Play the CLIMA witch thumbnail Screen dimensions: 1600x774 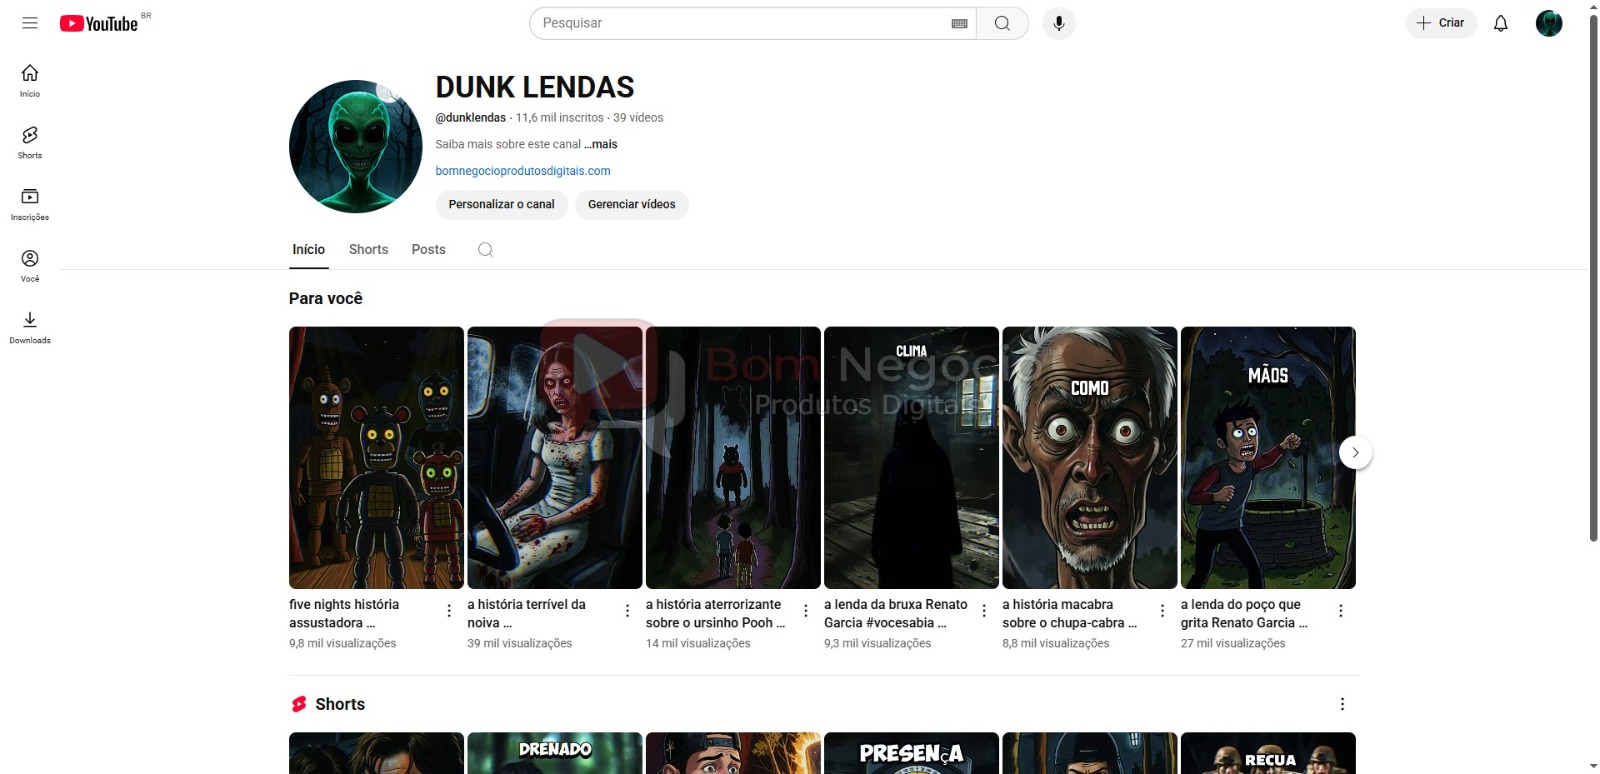911,458
